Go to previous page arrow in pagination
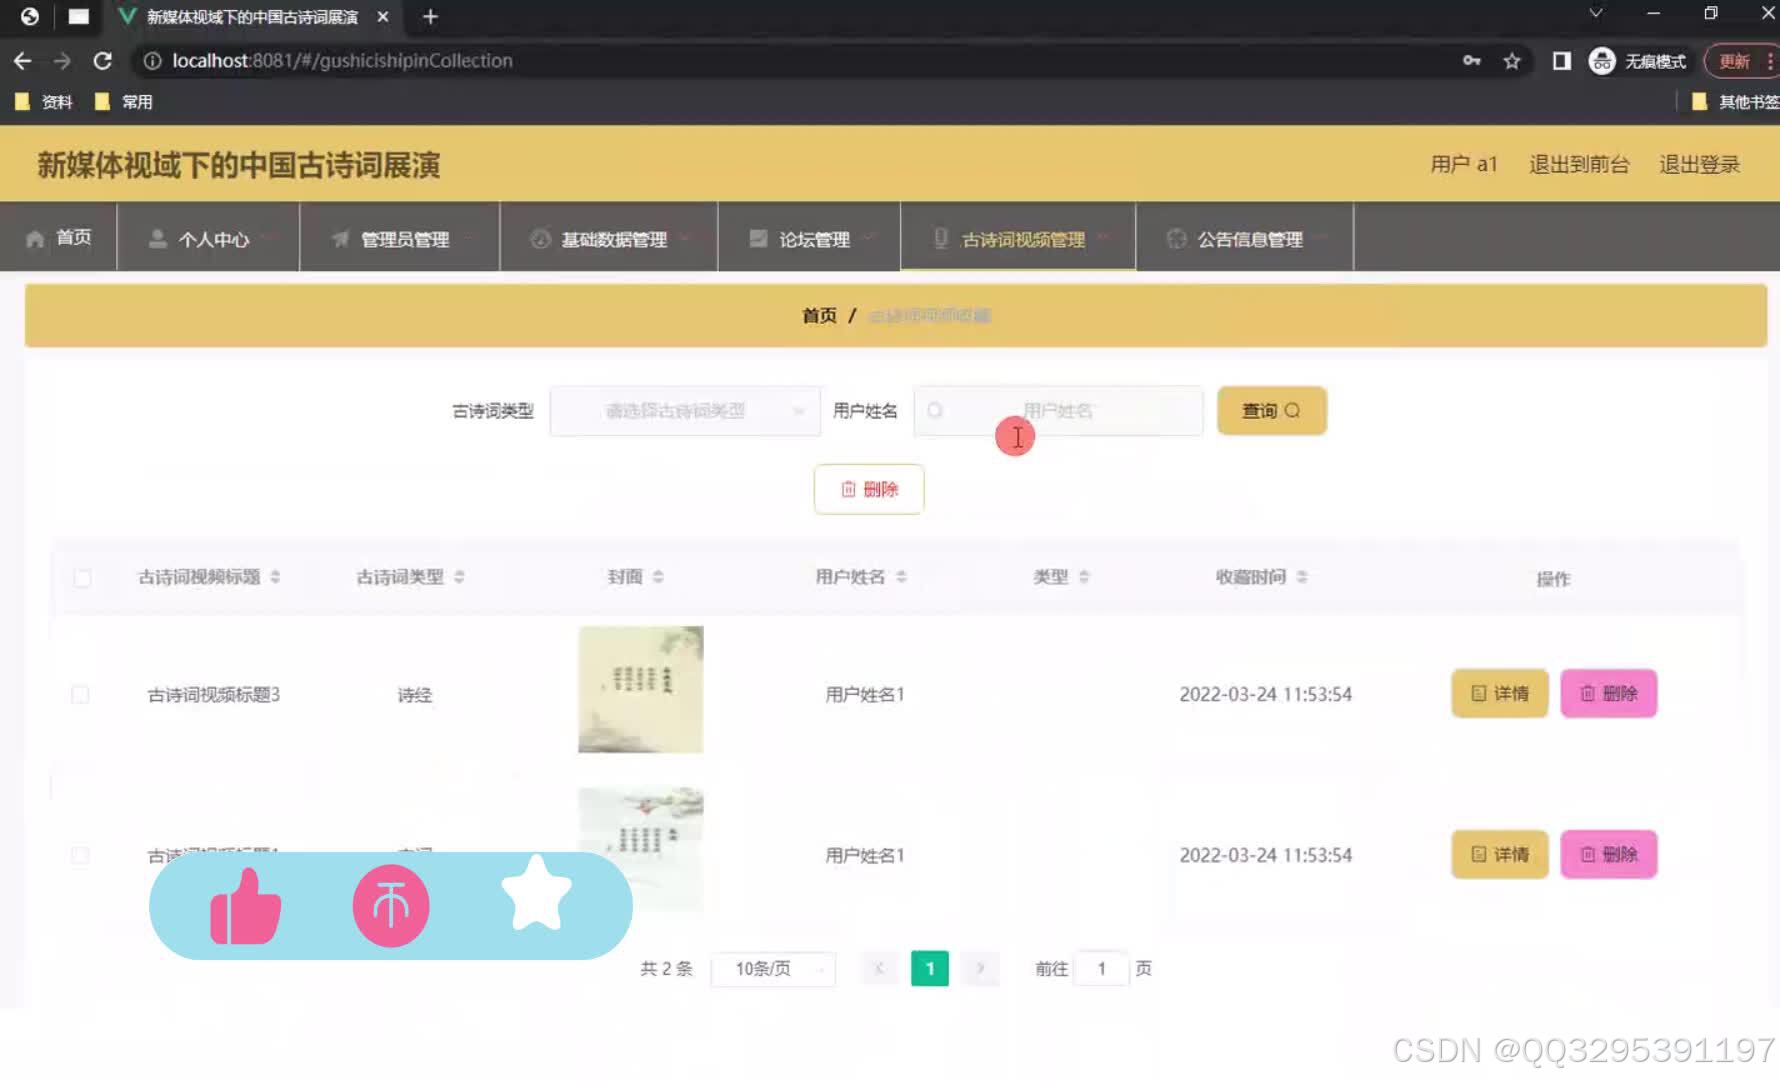Viewport: 1780px width, 1080px height. (x=880, y=969)
